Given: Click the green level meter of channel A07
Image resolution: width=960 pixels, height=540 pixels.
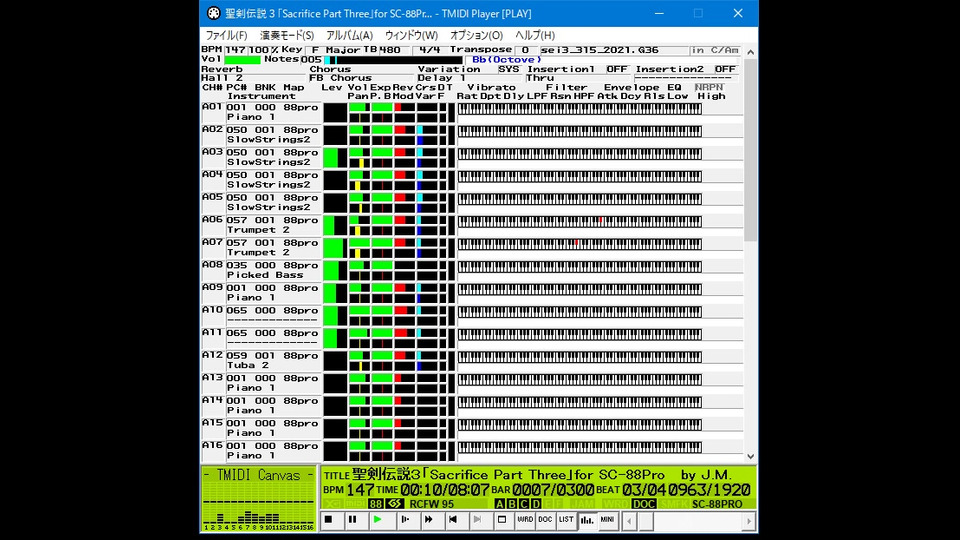Looking at the screenshot, I should tap(334, 248).
